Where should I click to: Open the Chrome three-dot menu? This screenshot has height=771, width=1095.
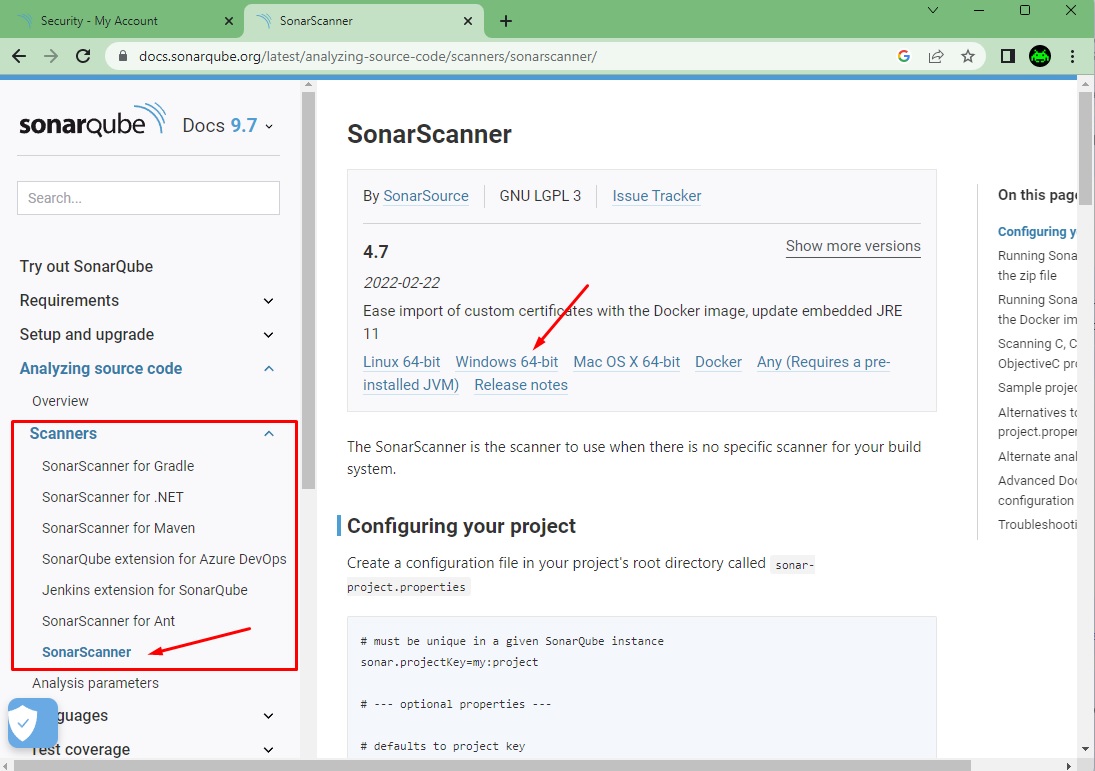tap(1072, 57)
